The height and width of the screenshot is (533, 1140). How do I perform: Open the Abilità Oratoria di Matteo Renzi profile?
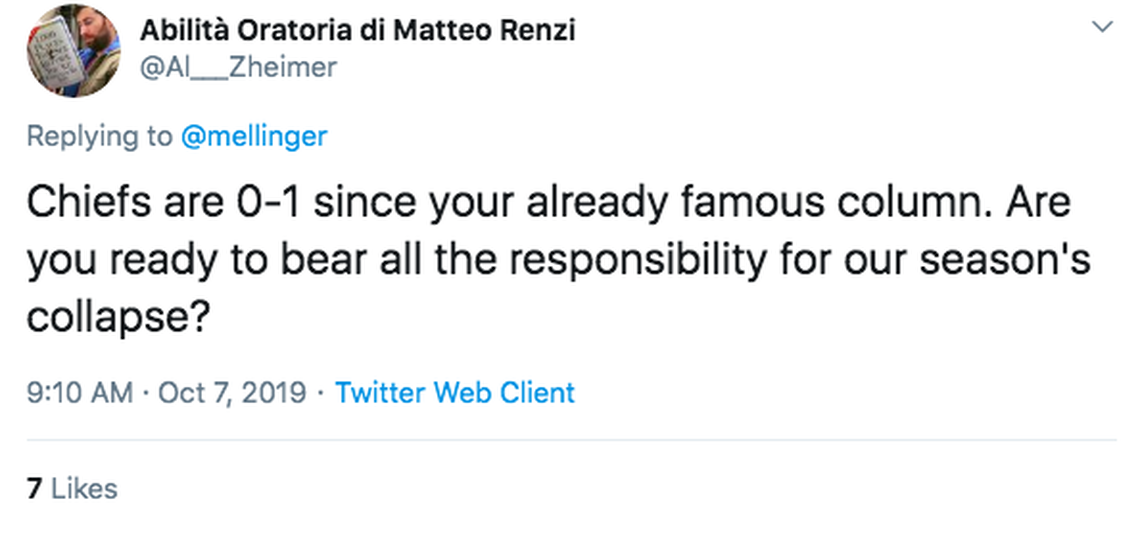[x=357, y=30]
